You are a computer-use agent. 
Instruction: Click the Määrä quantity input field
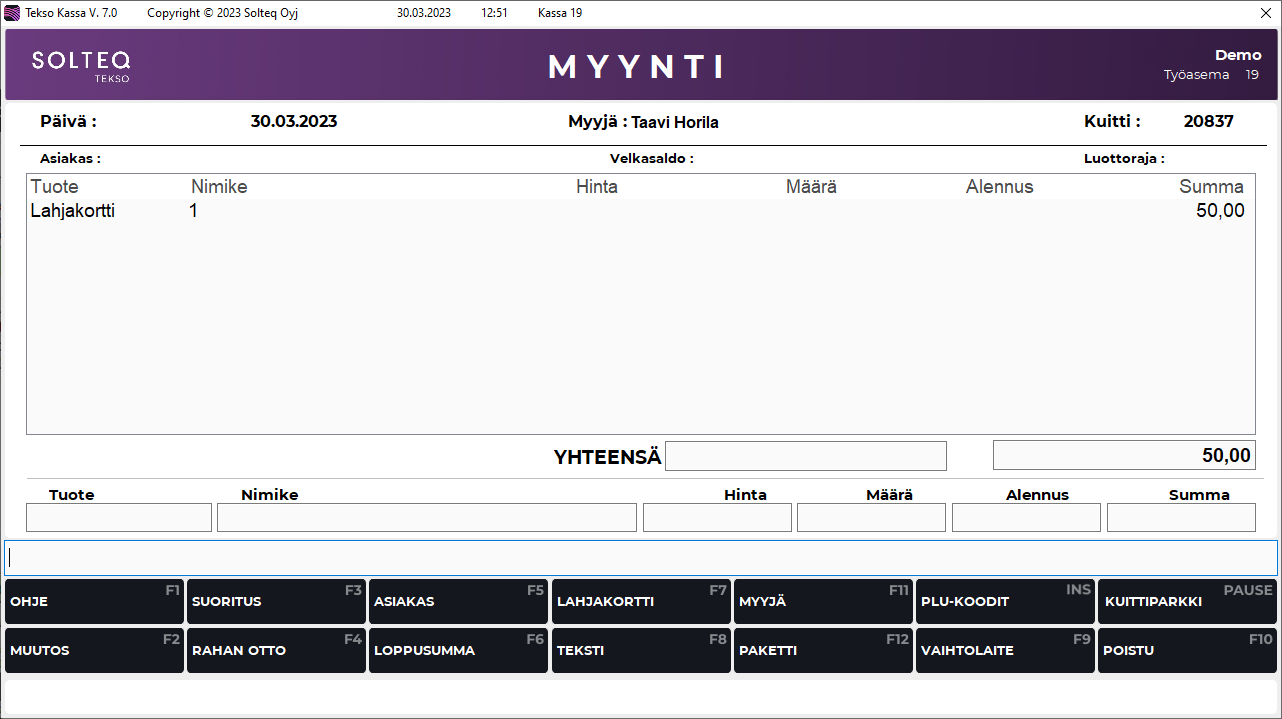tap(871, 518)
